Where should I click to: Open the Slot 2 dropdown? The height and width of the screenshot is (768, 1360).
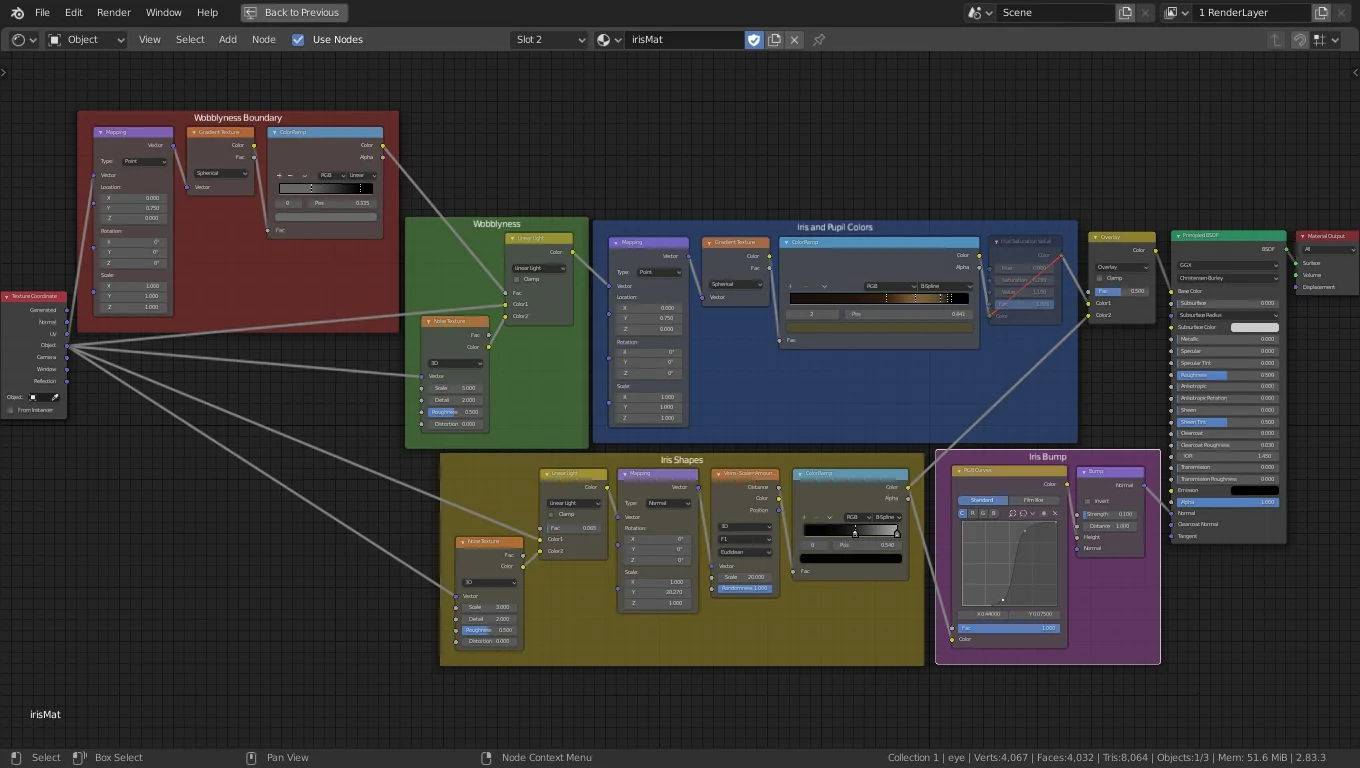pyautogui.click(x=549, y=40)
